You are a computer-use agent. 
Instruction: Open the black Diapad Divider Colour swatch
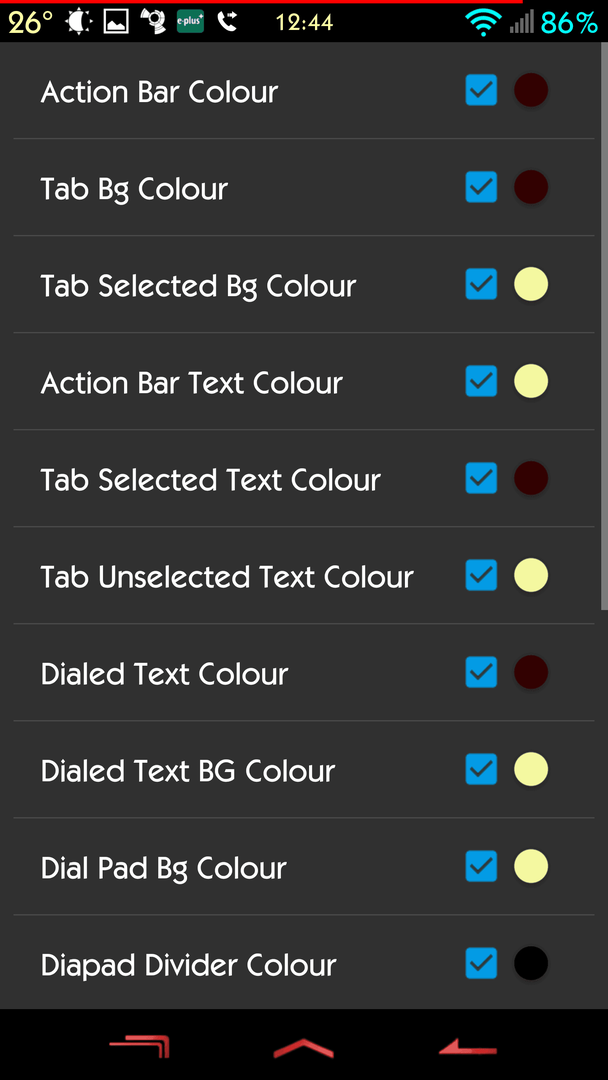531,963
